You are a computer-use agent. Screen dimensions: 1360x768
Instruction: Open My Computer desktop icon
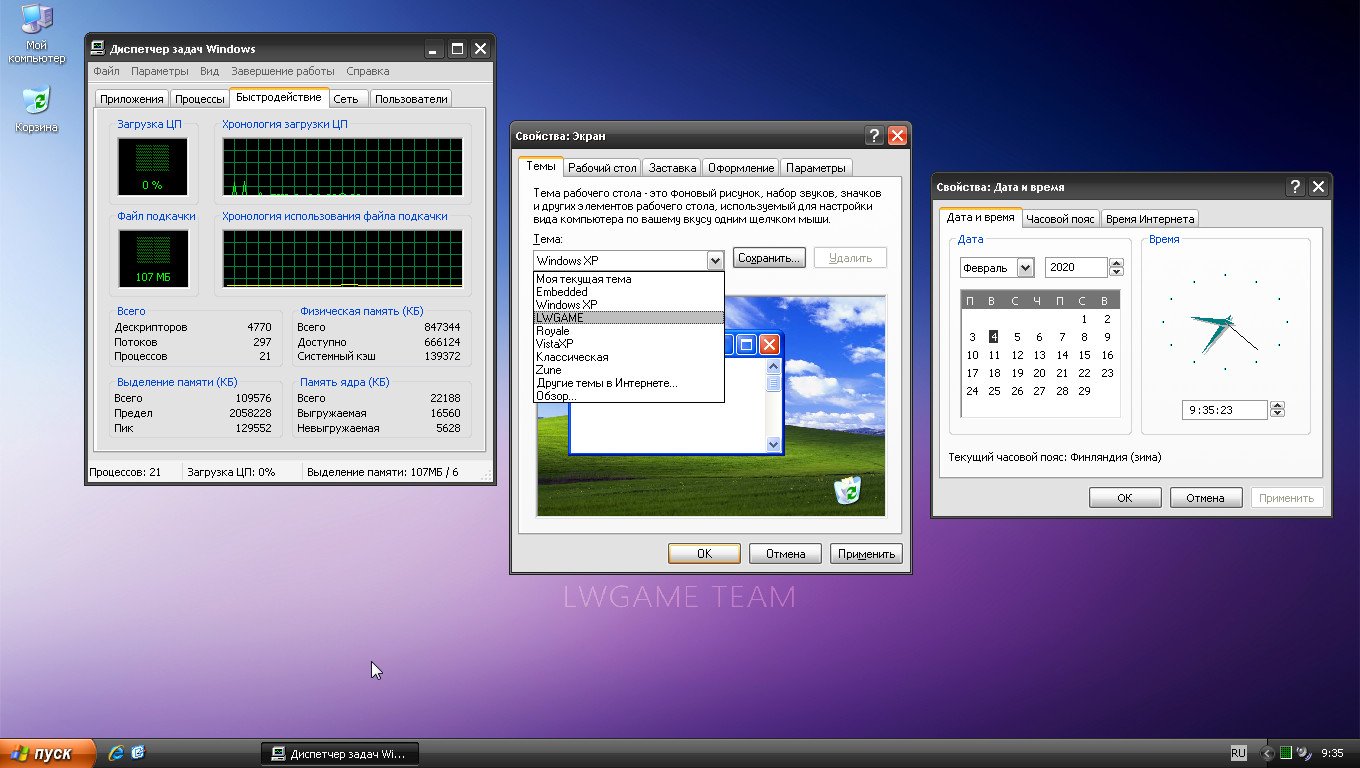36,22
